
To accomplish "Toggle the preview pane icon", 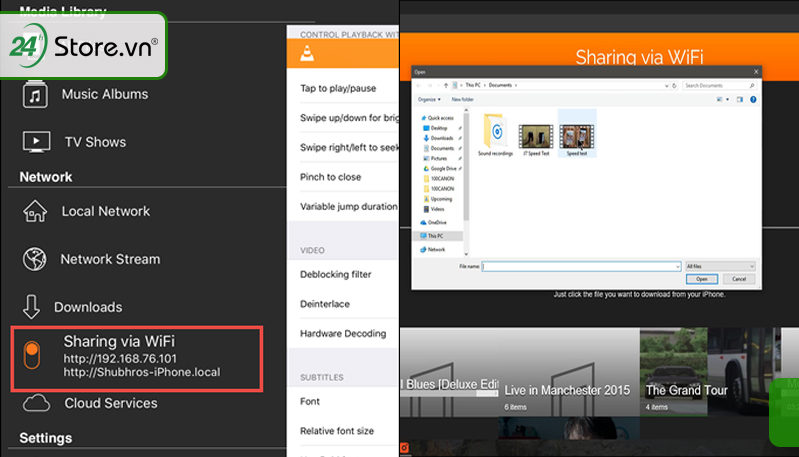I will (740, 99).
